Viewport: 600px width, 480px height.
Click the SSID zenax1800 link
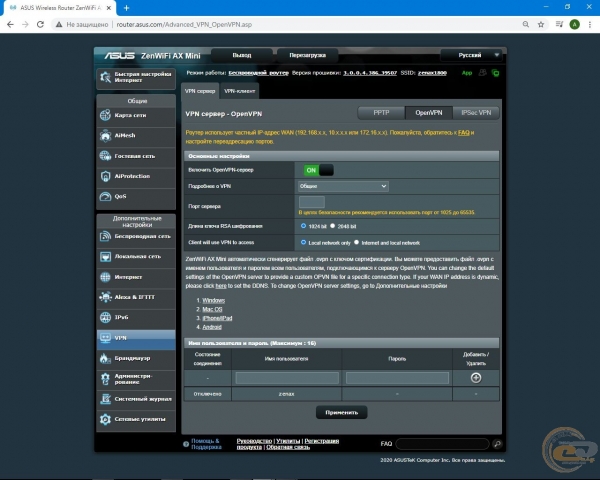point(432,73)
